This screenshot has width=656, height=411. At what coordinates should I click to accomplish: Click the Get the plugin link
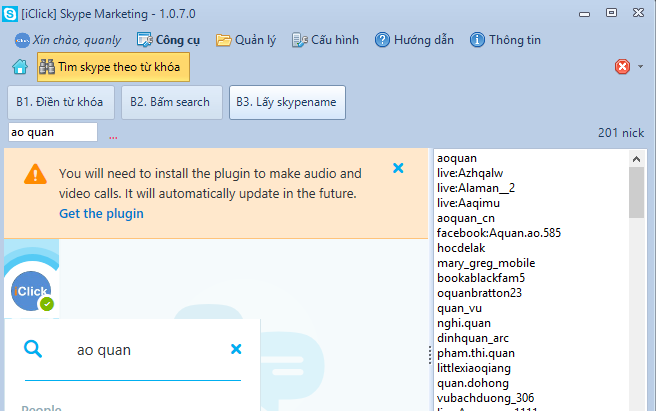[101, 213]
